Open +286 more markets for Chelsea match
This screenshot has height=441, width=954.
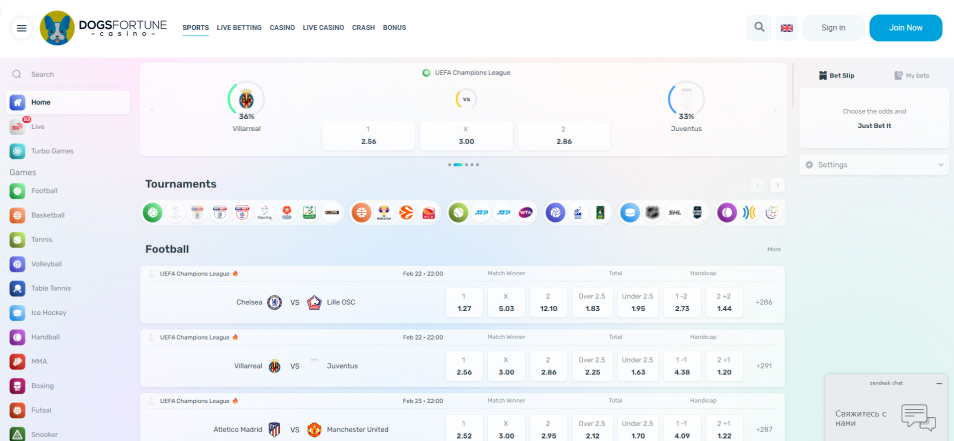(x=764, y=302)
